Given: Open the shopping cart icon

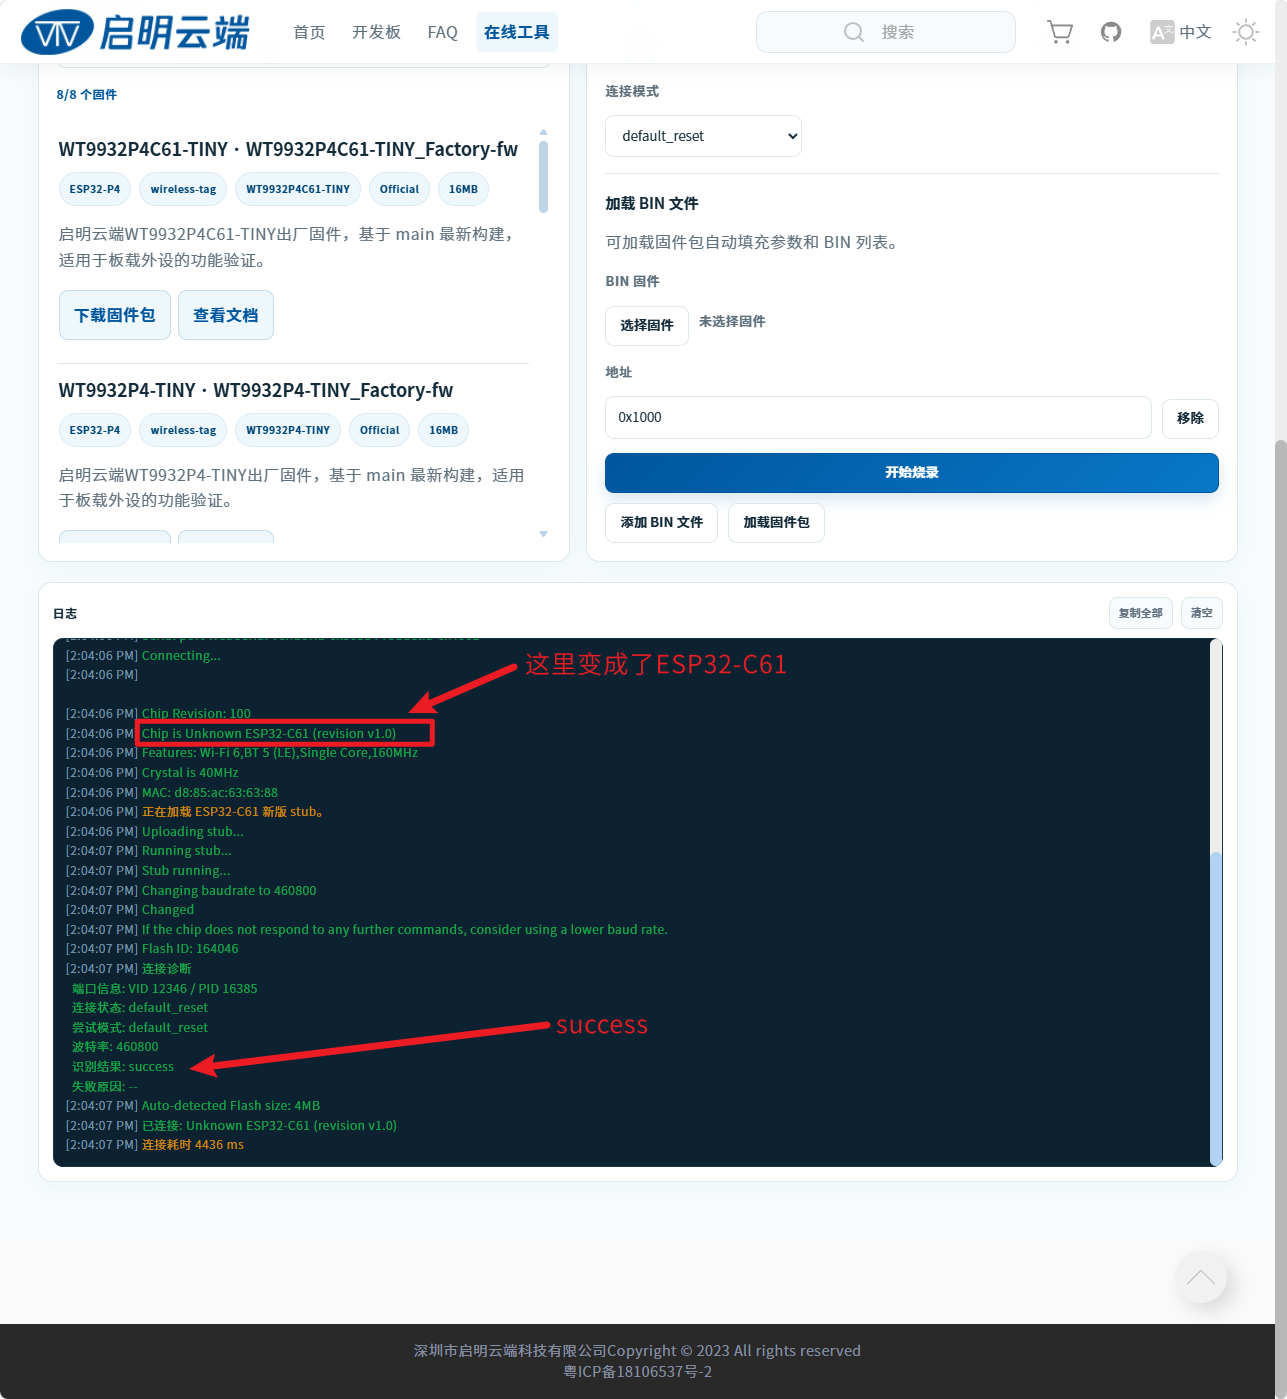Looking at the screenshot, I should (x=1060, y=32).
